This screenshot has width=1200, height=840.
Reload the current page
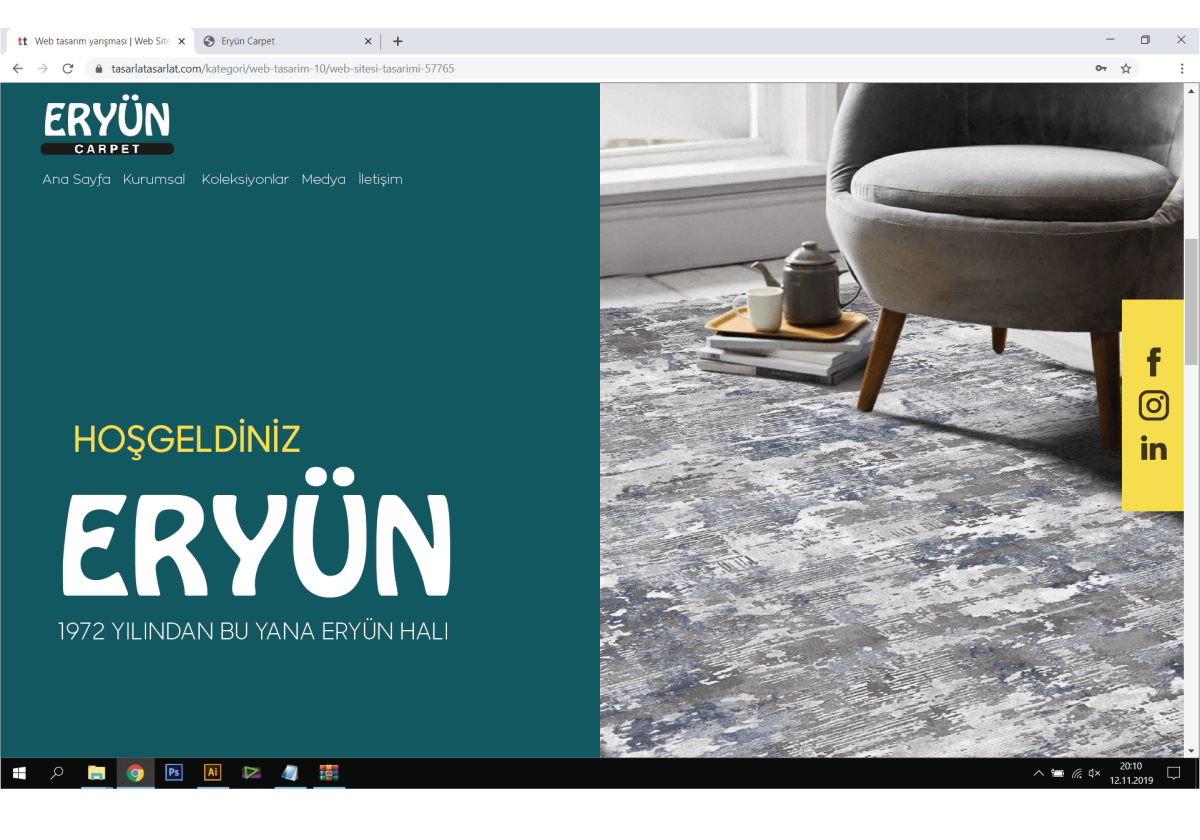[x=68, y=69]
